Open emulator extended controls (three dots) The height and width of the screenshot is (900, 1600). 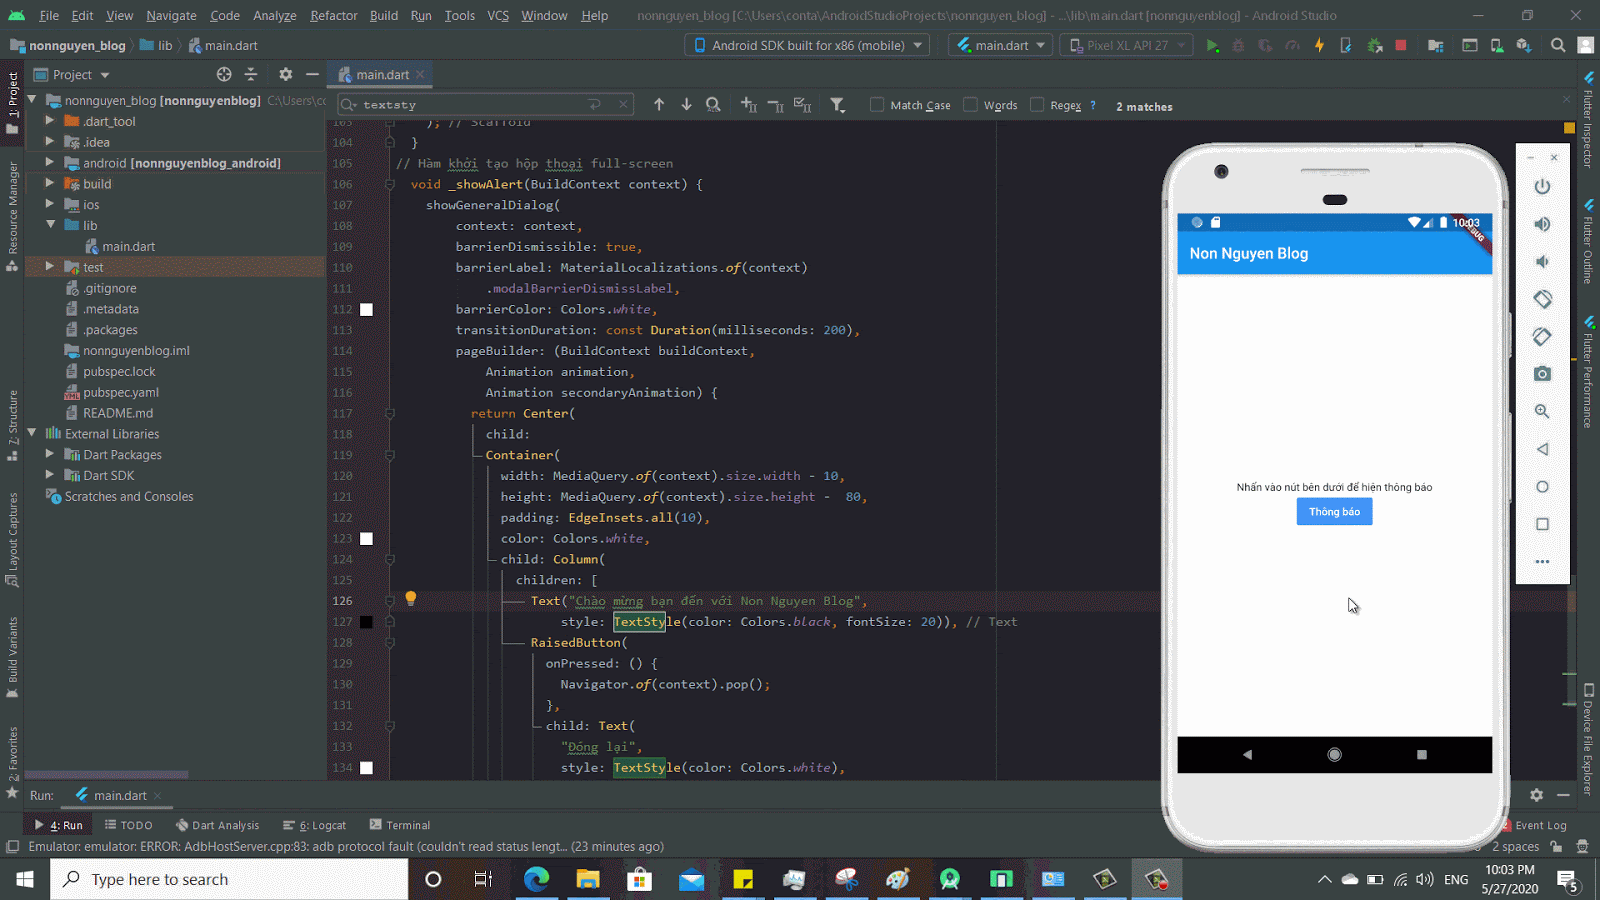(1542, 562)
